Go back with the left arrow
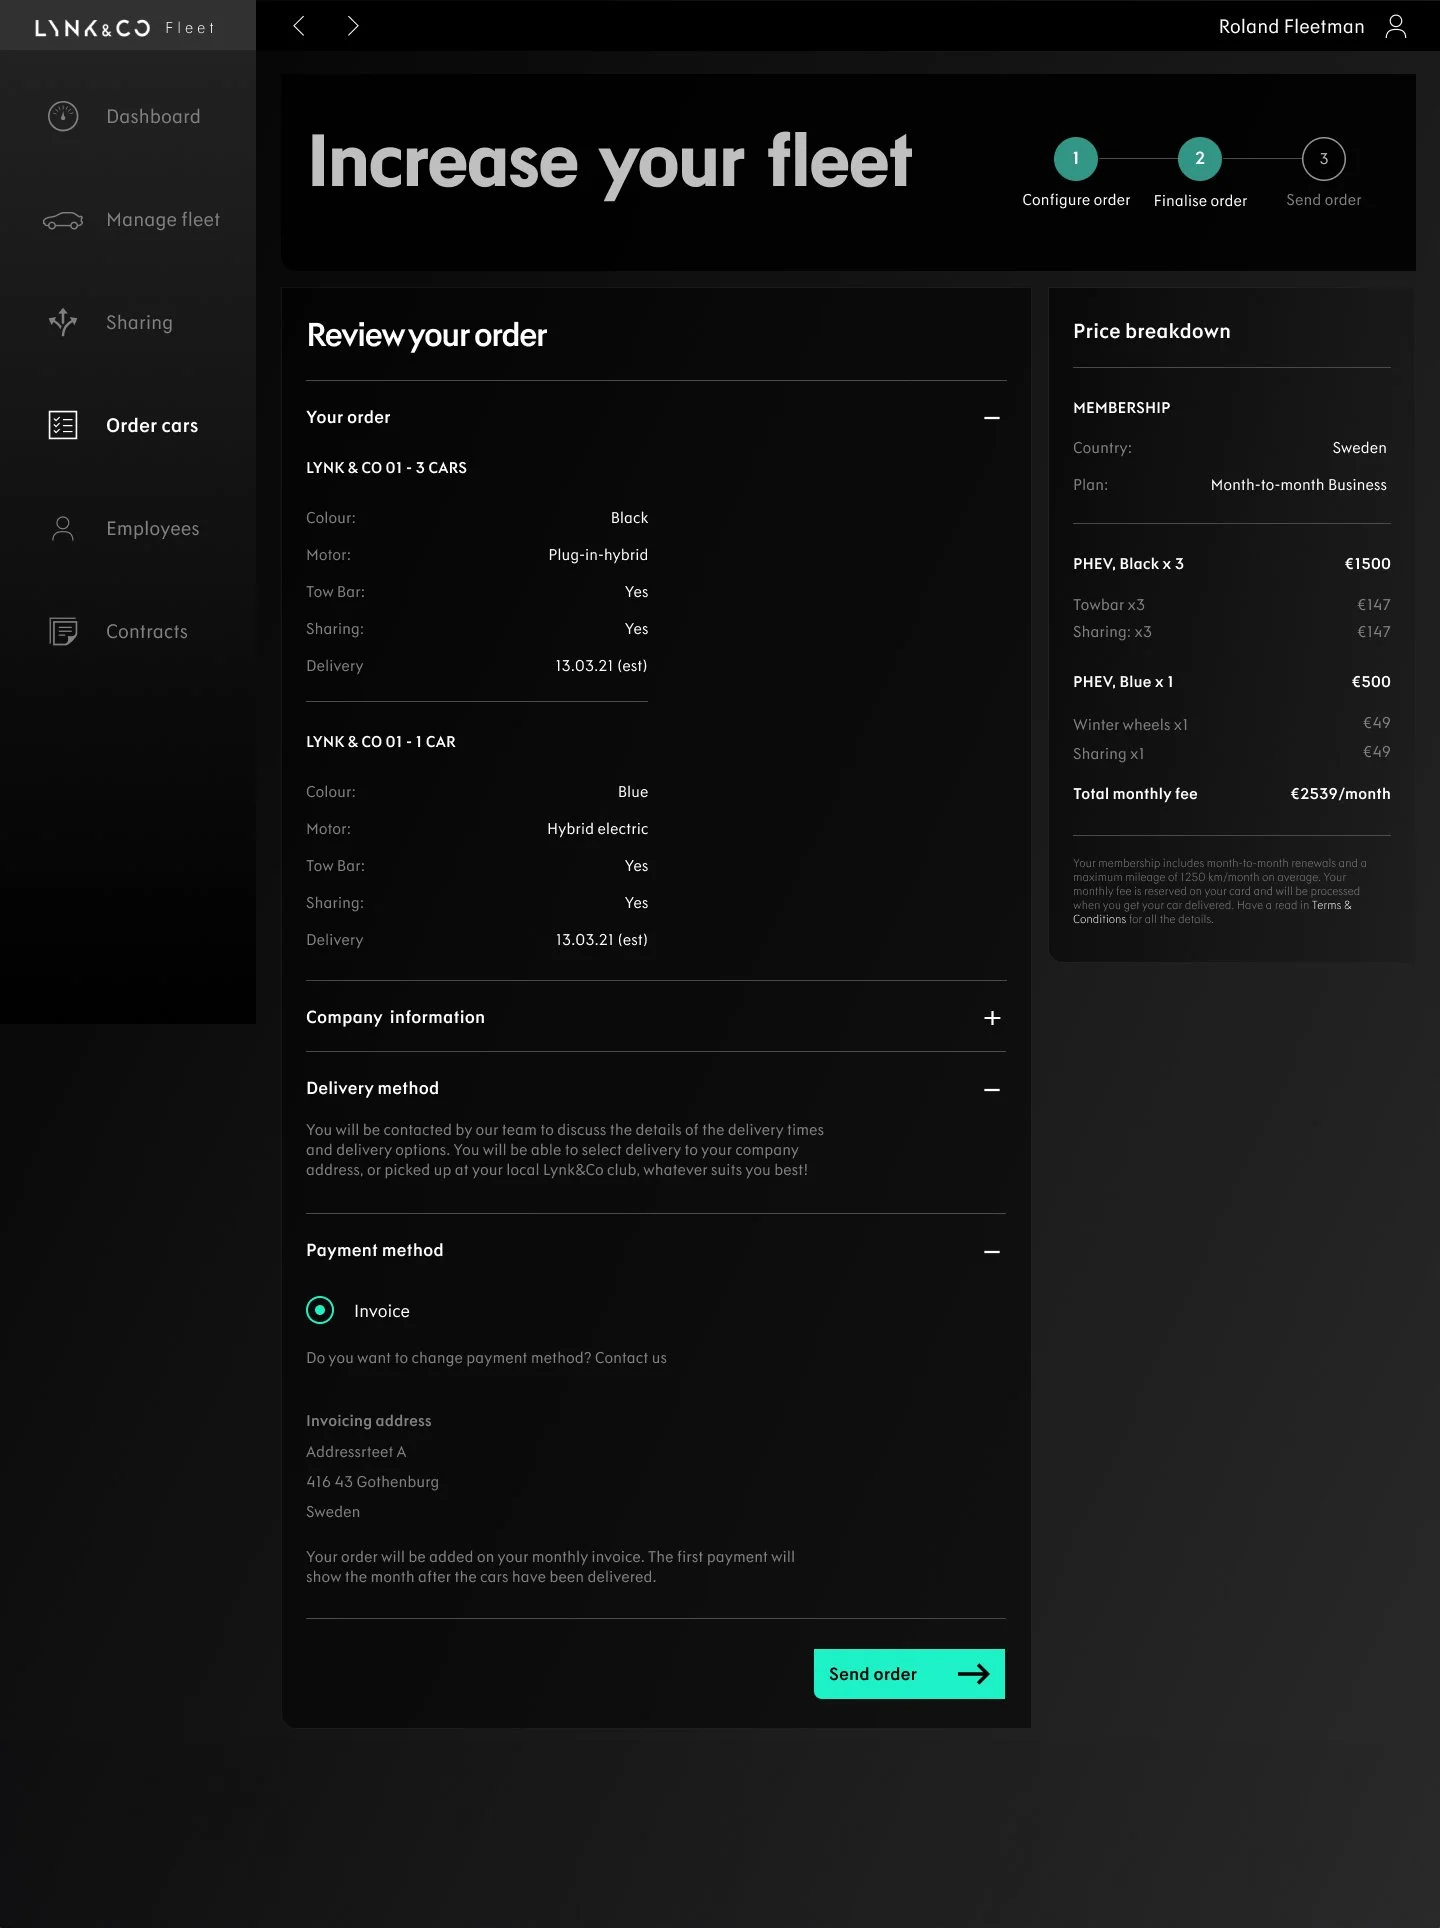Image resolution: width=1440 pixels, height=1928 pixels. pos(298,26)
